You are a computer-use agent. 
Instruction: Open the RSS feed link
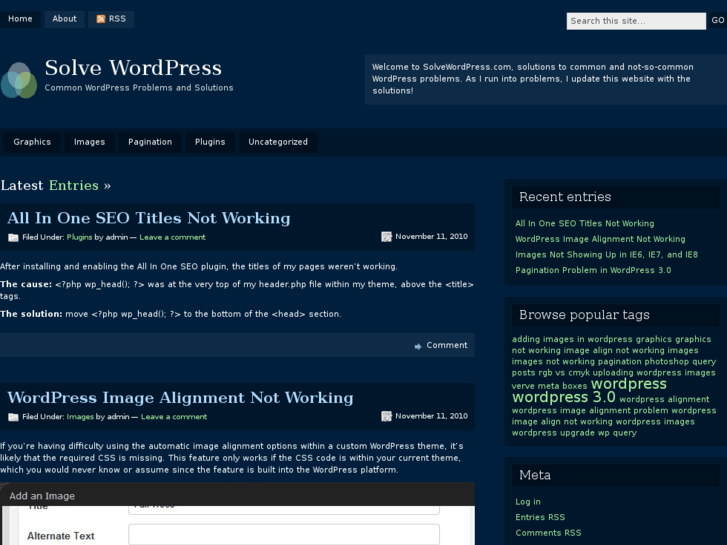coord(111,19)
